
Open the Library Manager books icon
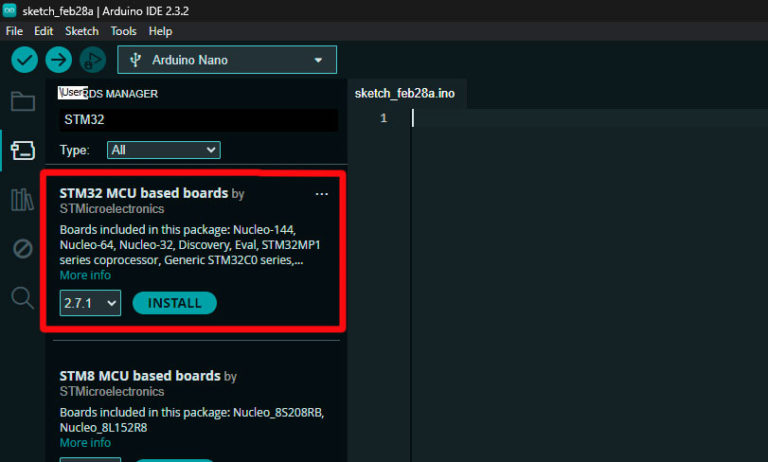[22, 200]
